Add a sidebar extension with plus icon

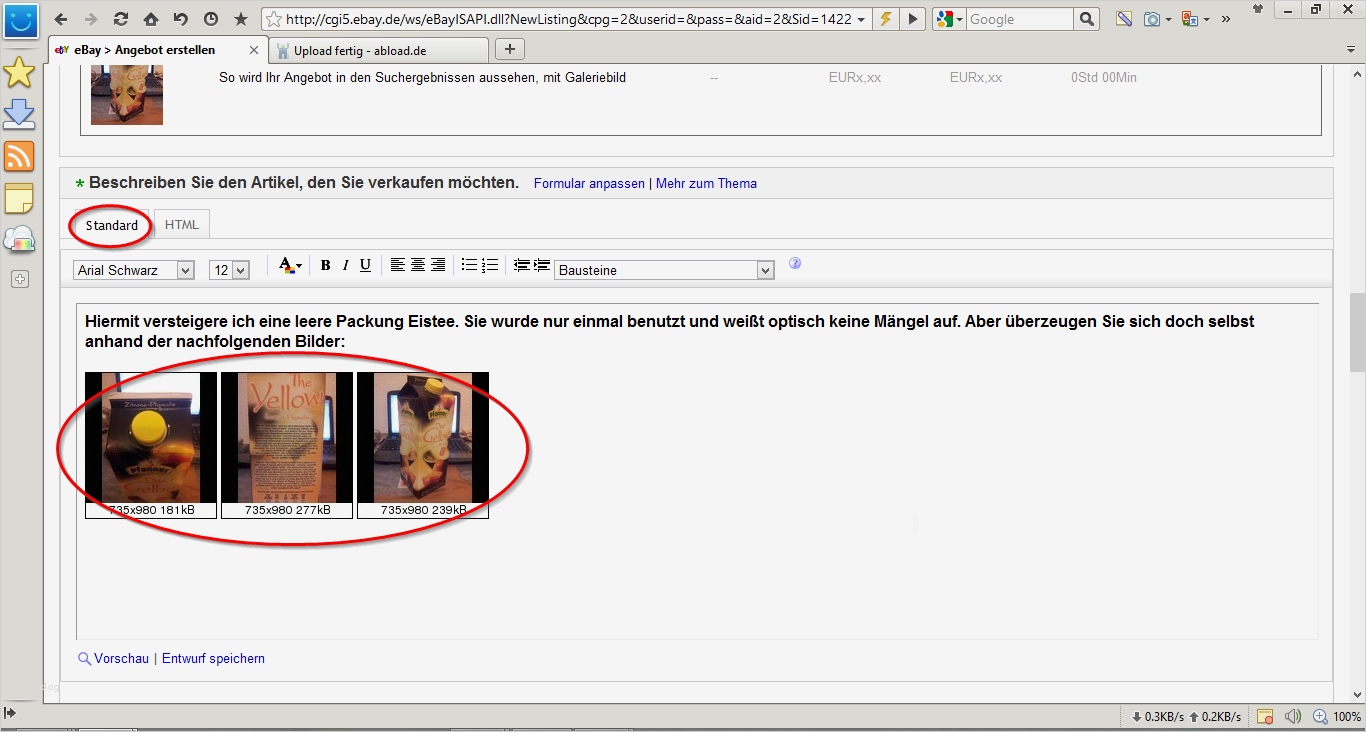(x=19, y=280)
